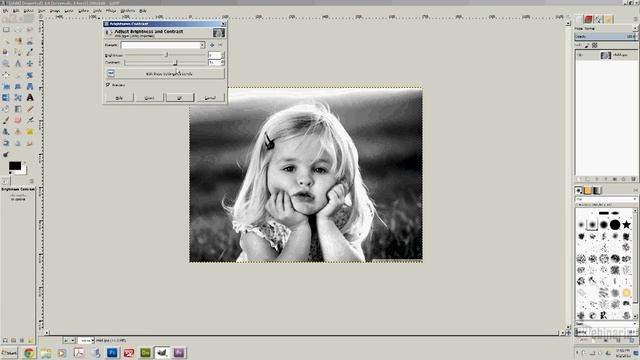Select the Paths tool
The image size is (640, 360).
(x=18, y=52)
